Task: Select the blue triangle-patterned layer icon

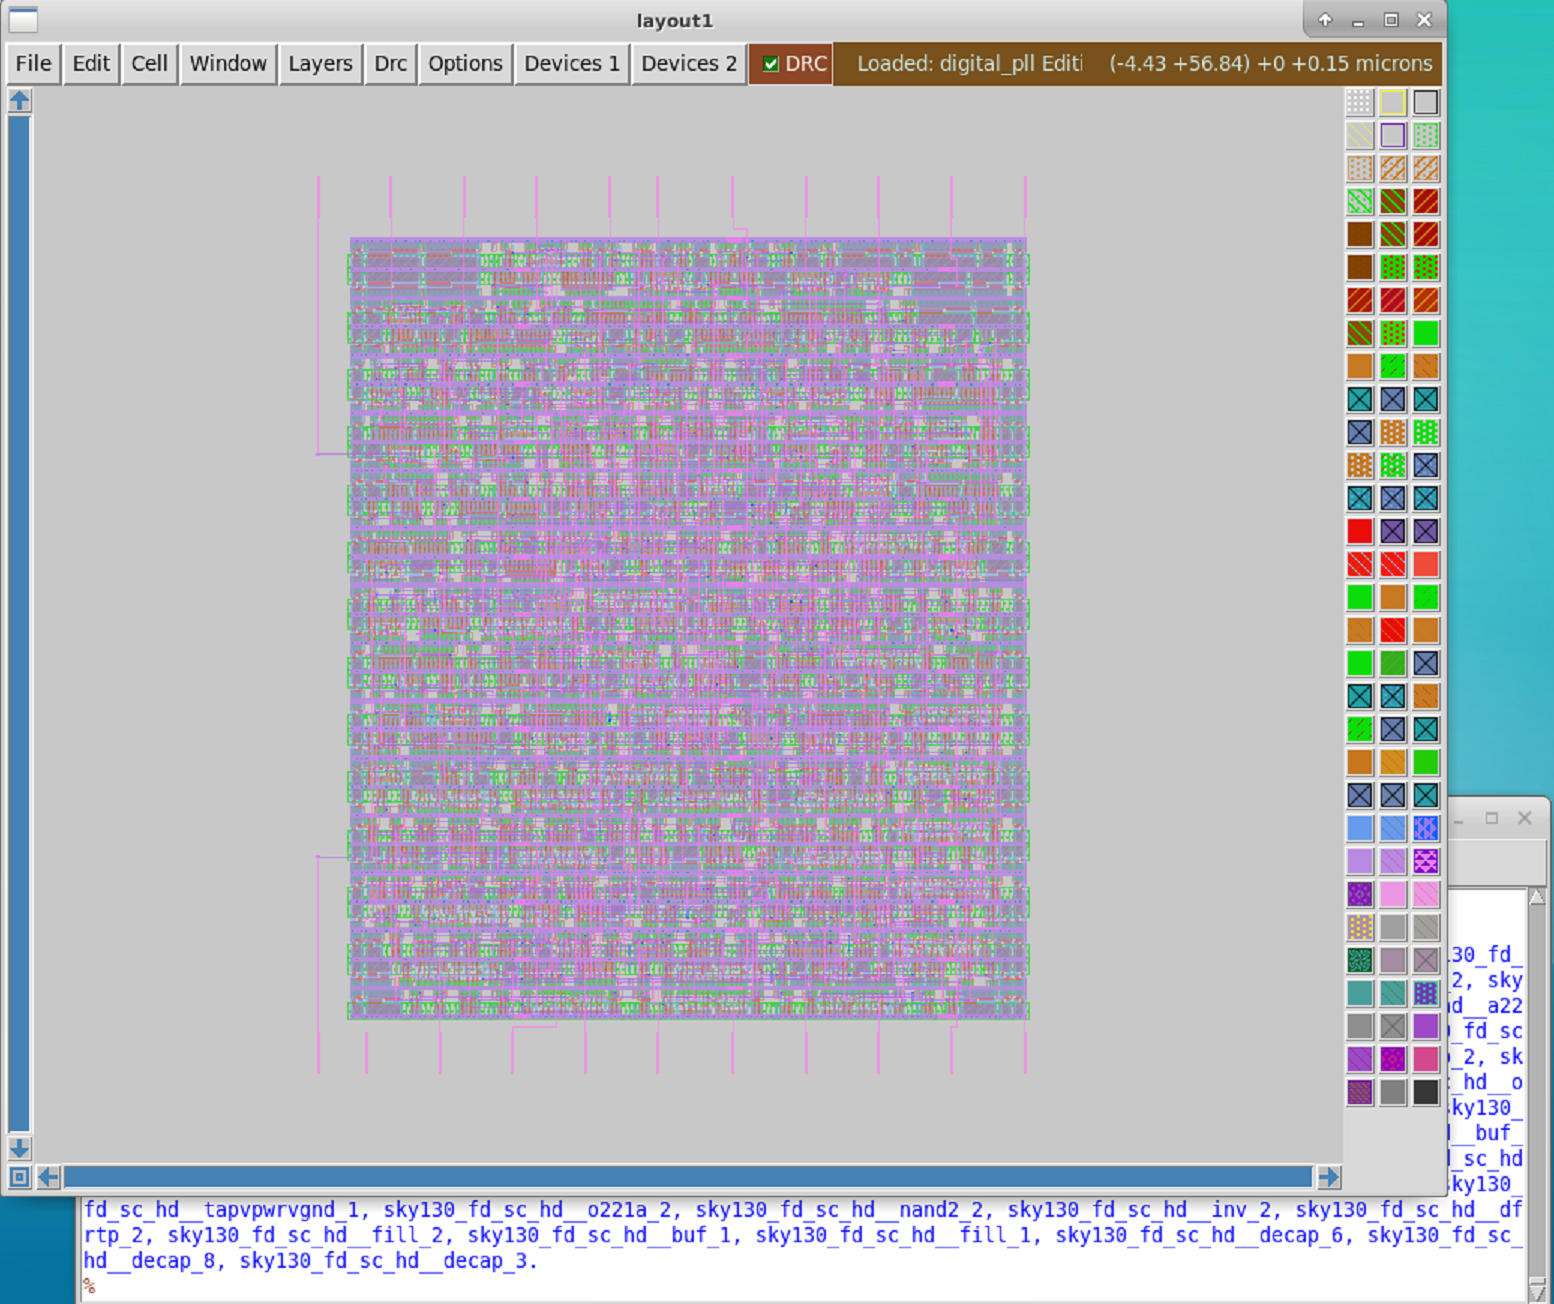Action: [1426, 828]
